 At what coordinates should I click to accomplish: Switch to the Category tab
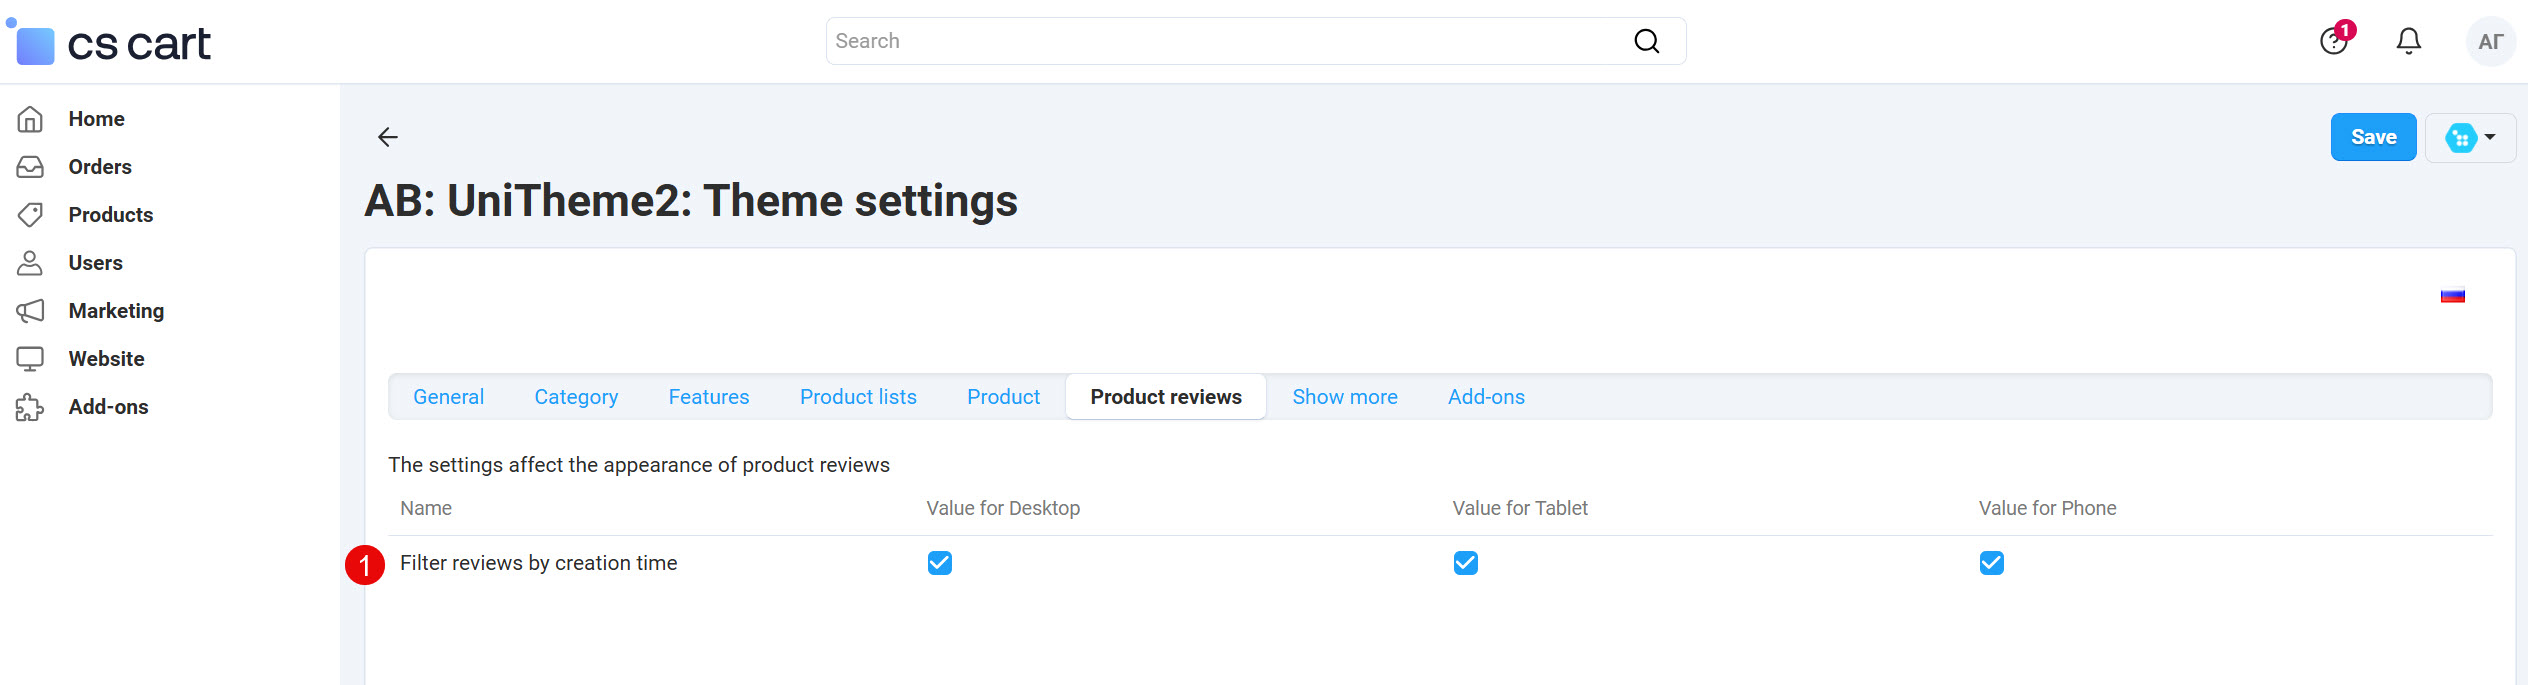click(576, 397)
